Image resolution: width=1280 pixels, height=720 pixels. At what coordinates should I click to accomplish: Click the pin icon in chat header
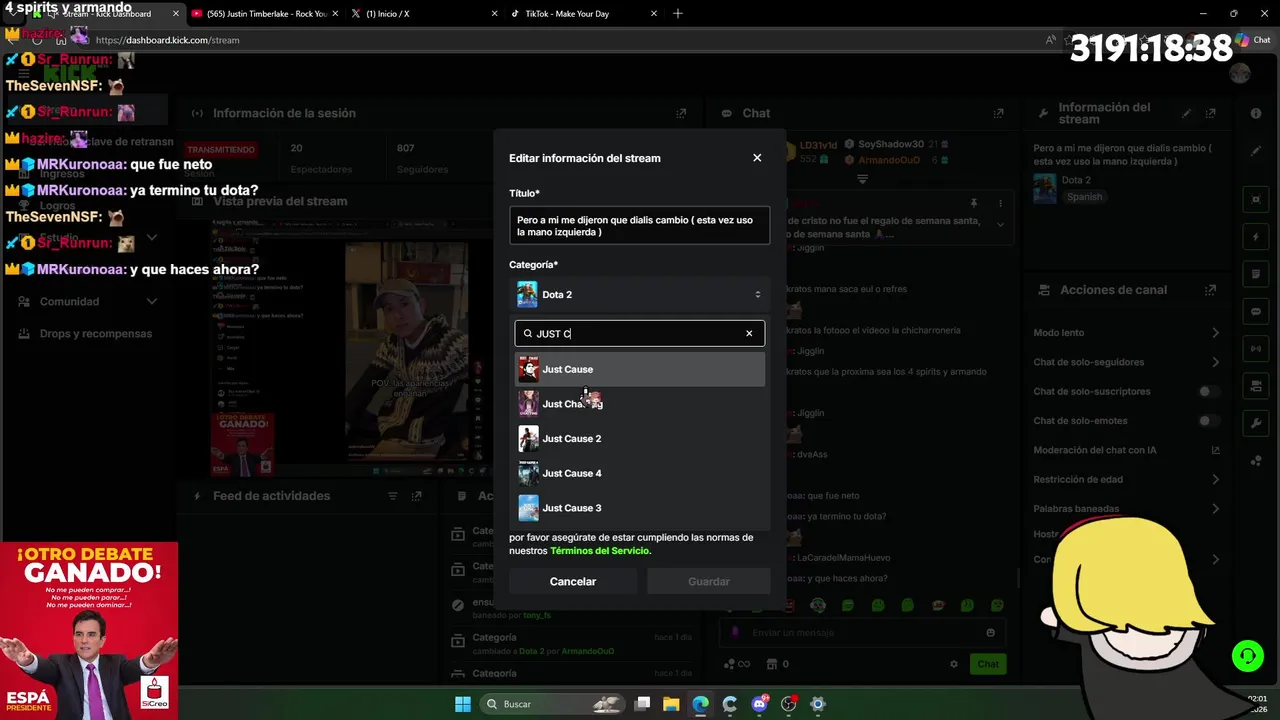974,203
